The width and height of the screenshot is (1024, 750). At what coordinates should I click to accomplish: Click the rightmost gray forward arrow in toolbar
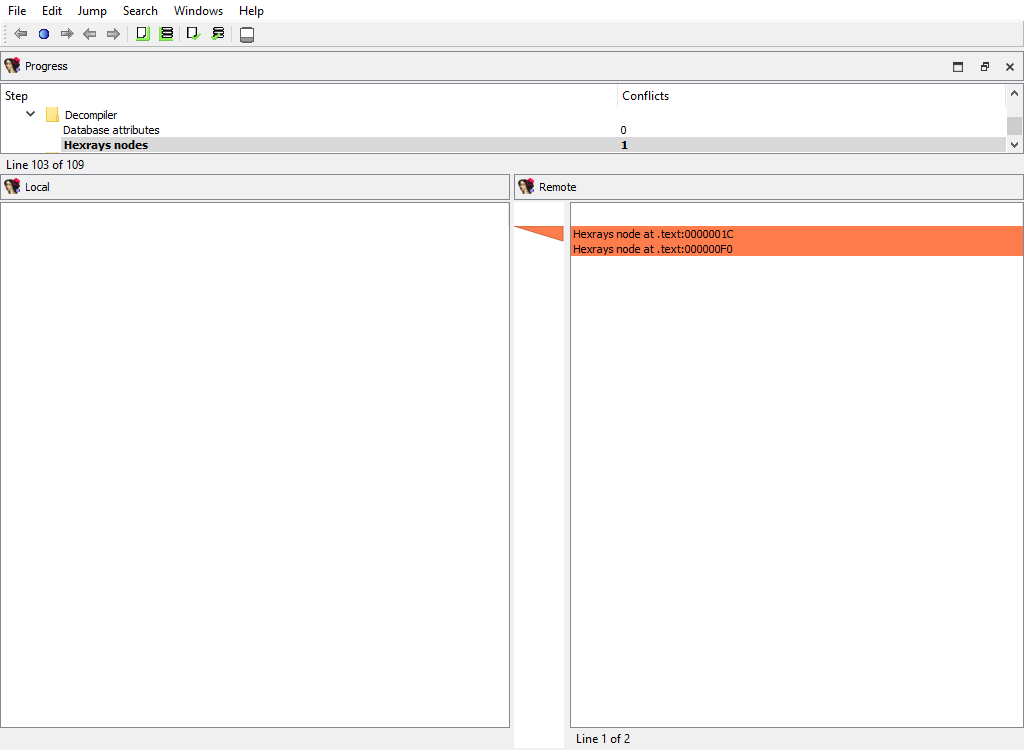113,34
